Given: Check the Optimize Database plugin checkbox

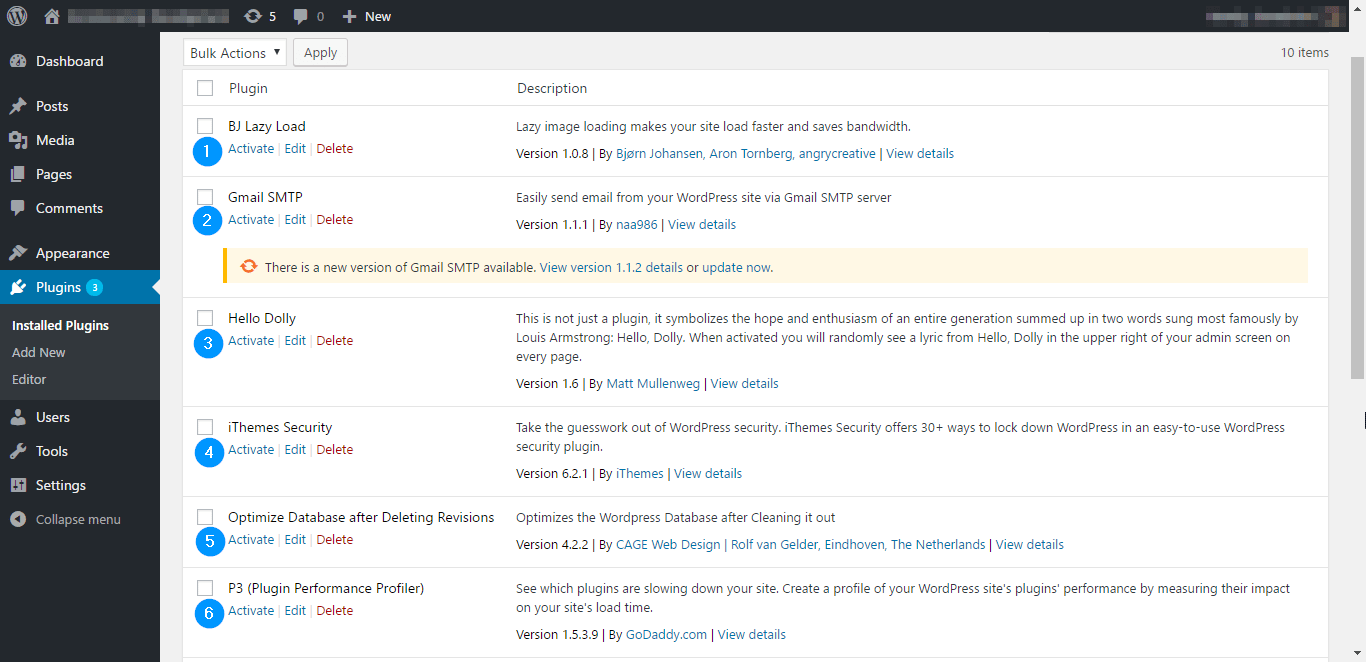Looking at the screenshot, I should click(205, 517).
